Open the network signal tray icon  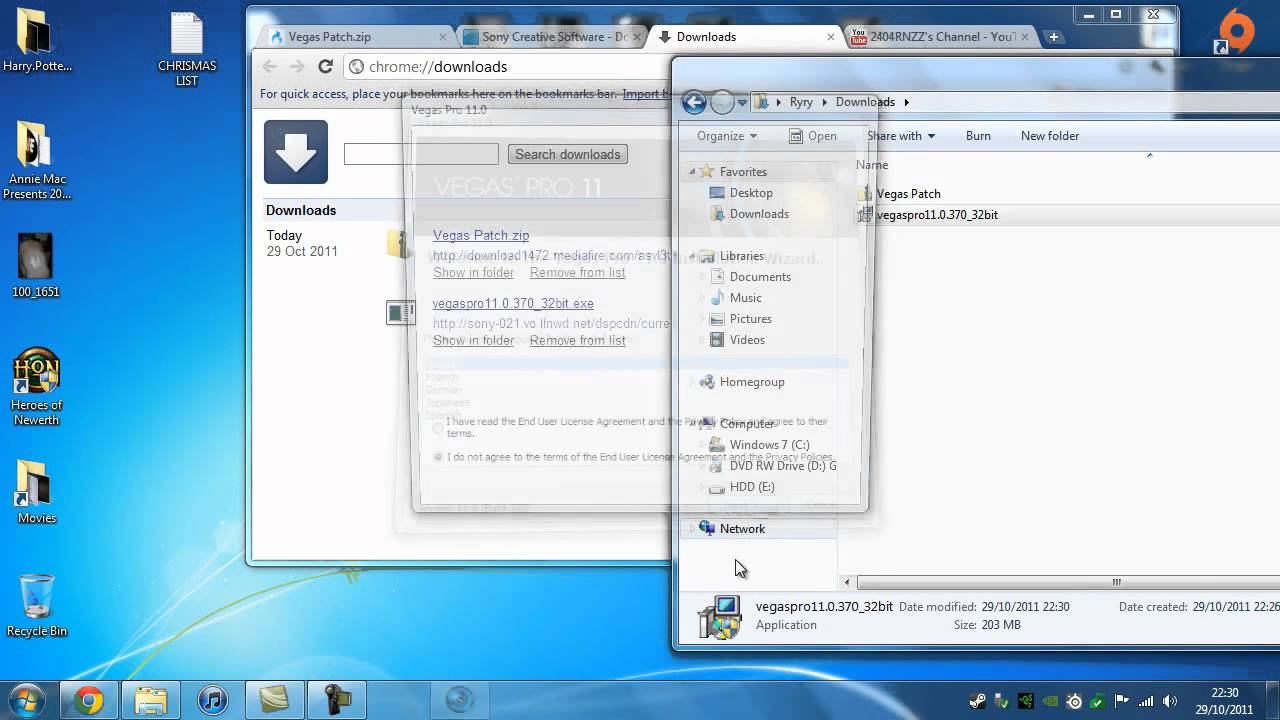[1146, 701]
